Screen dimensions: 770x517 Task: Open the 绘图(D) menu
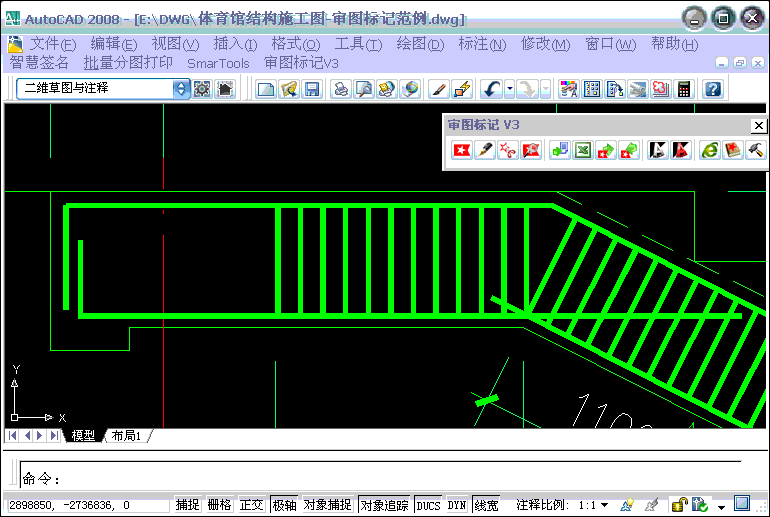[420, 44]
